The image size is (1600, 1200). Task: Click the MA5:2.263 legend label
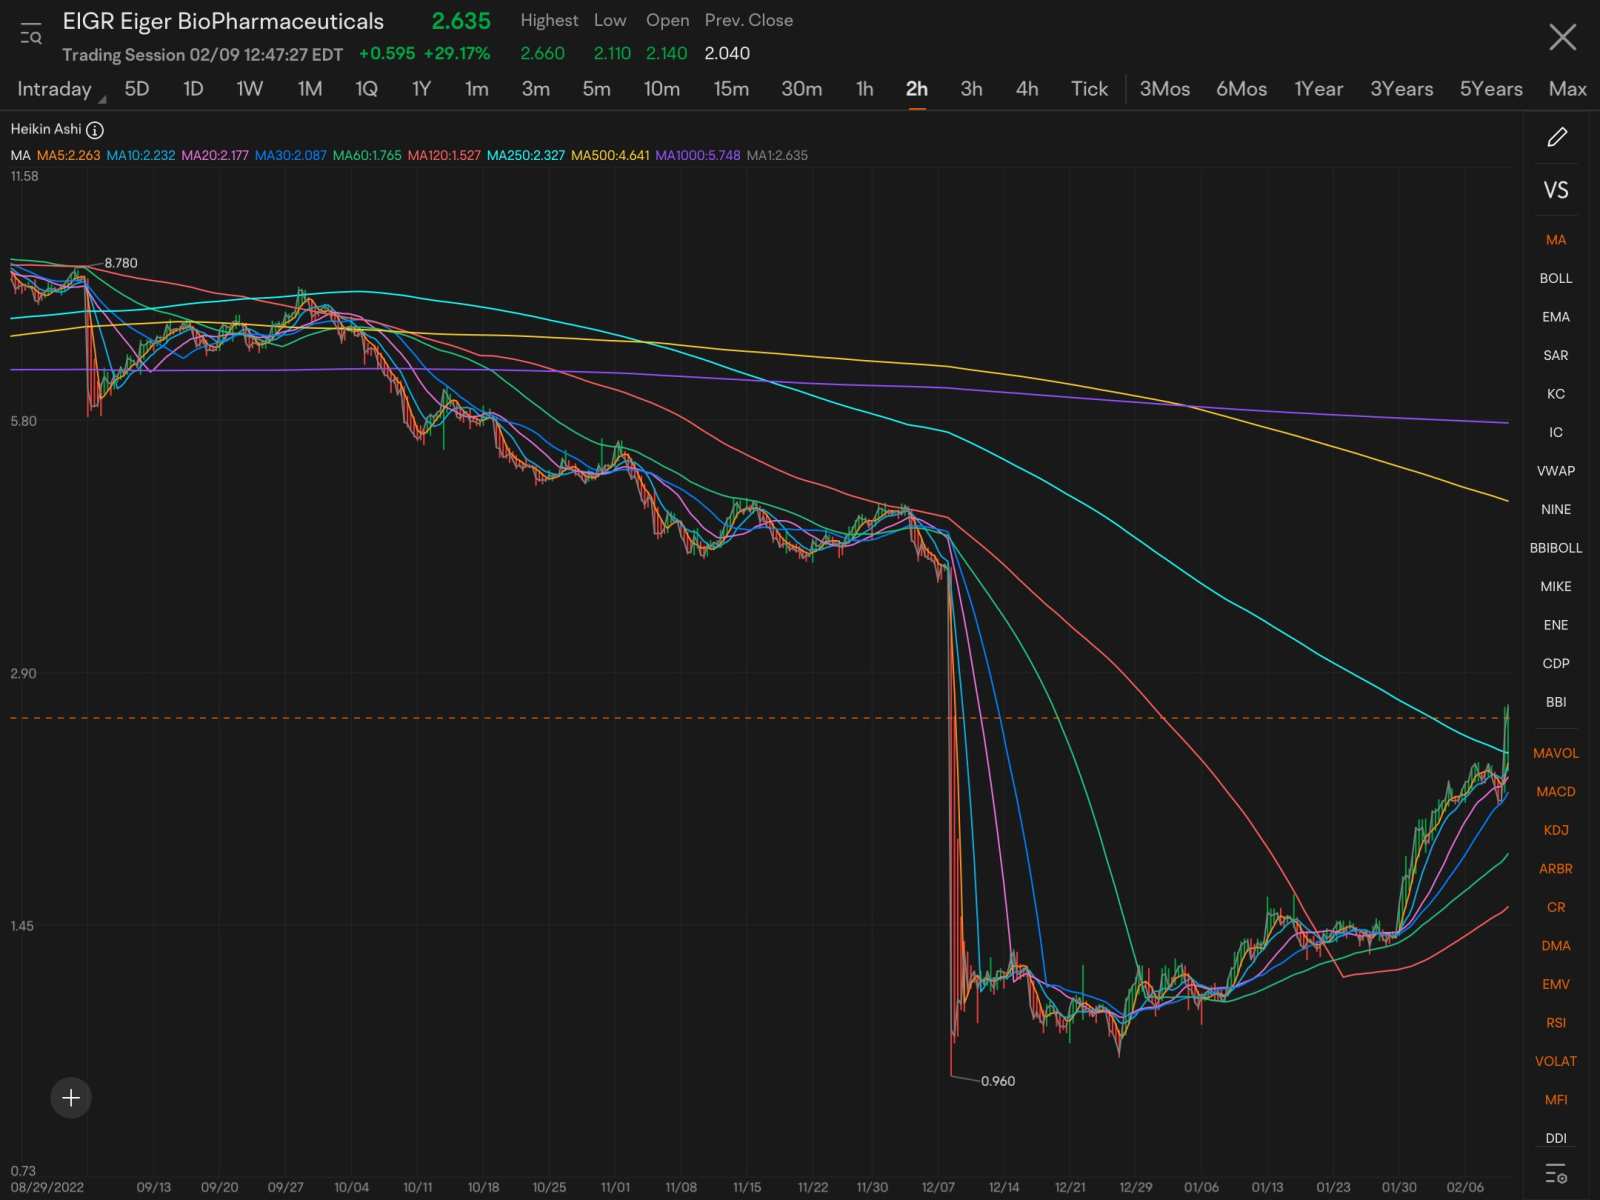tap(68, 156)
